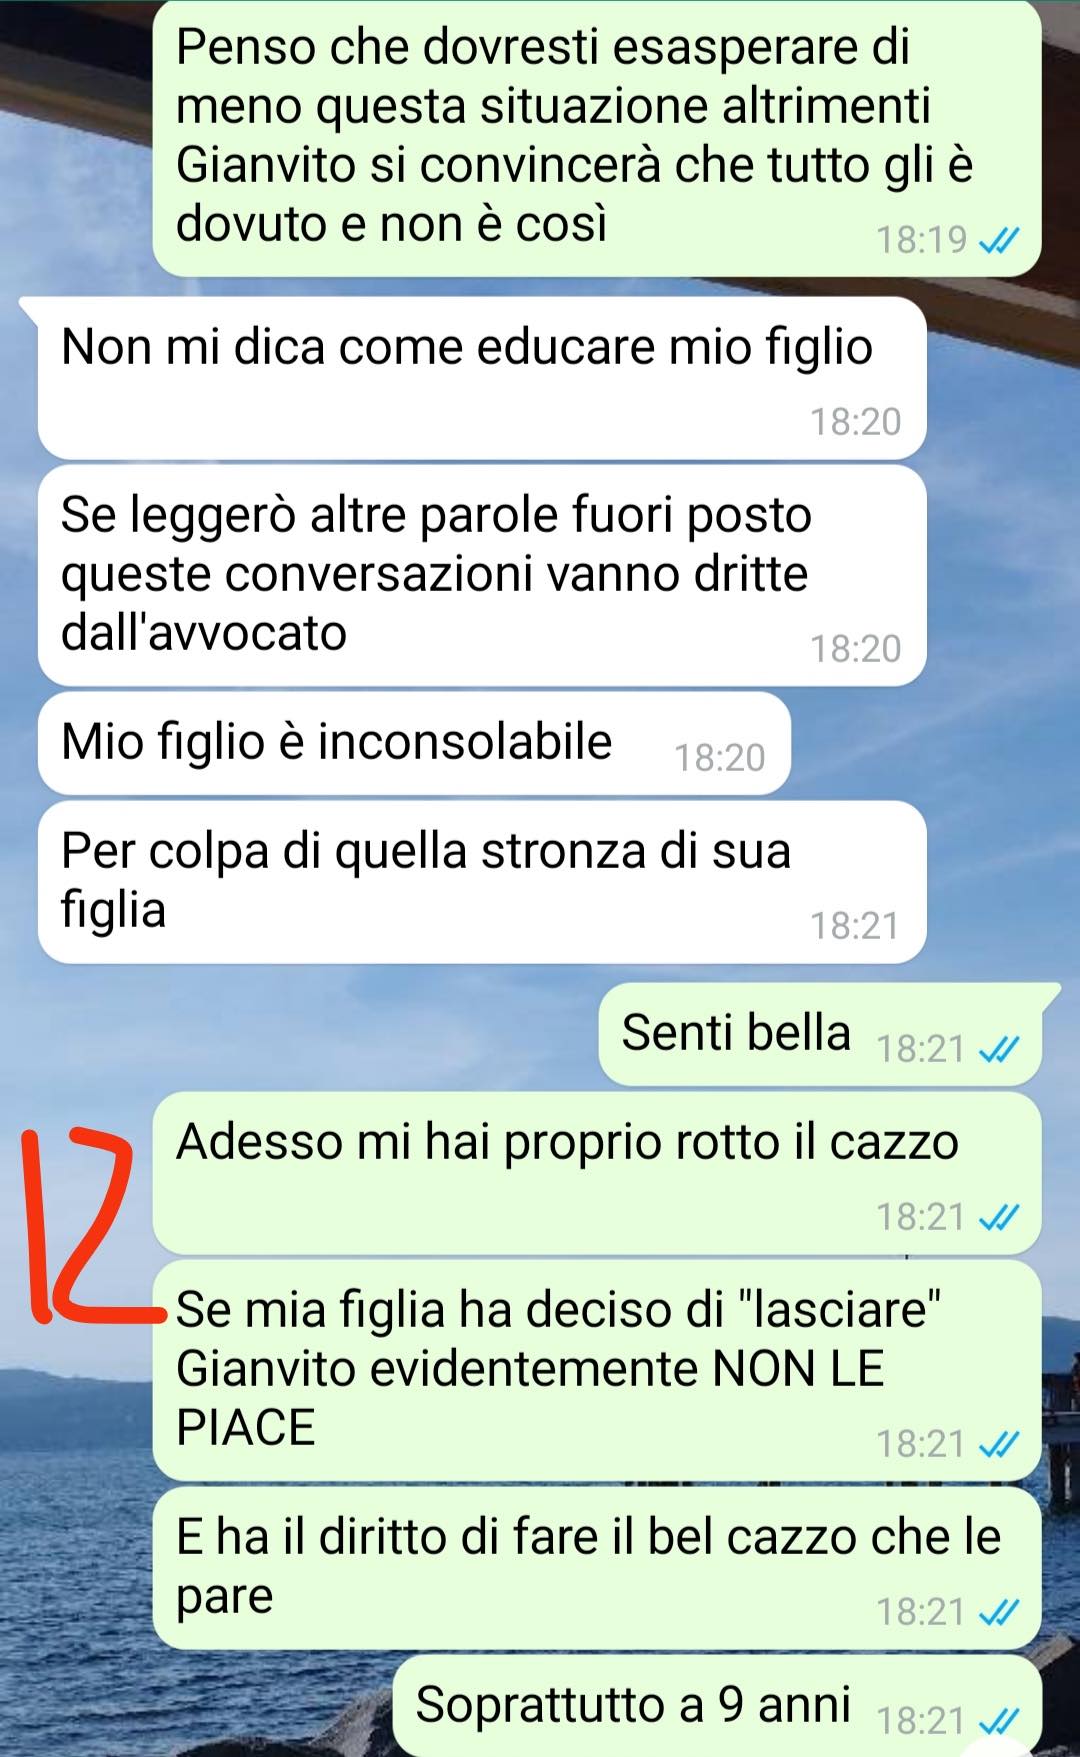Select the 'Non mi dica come educare mio figlio' message
The width and height of the screenshot is (1080, 1757).
click(482, 378)
